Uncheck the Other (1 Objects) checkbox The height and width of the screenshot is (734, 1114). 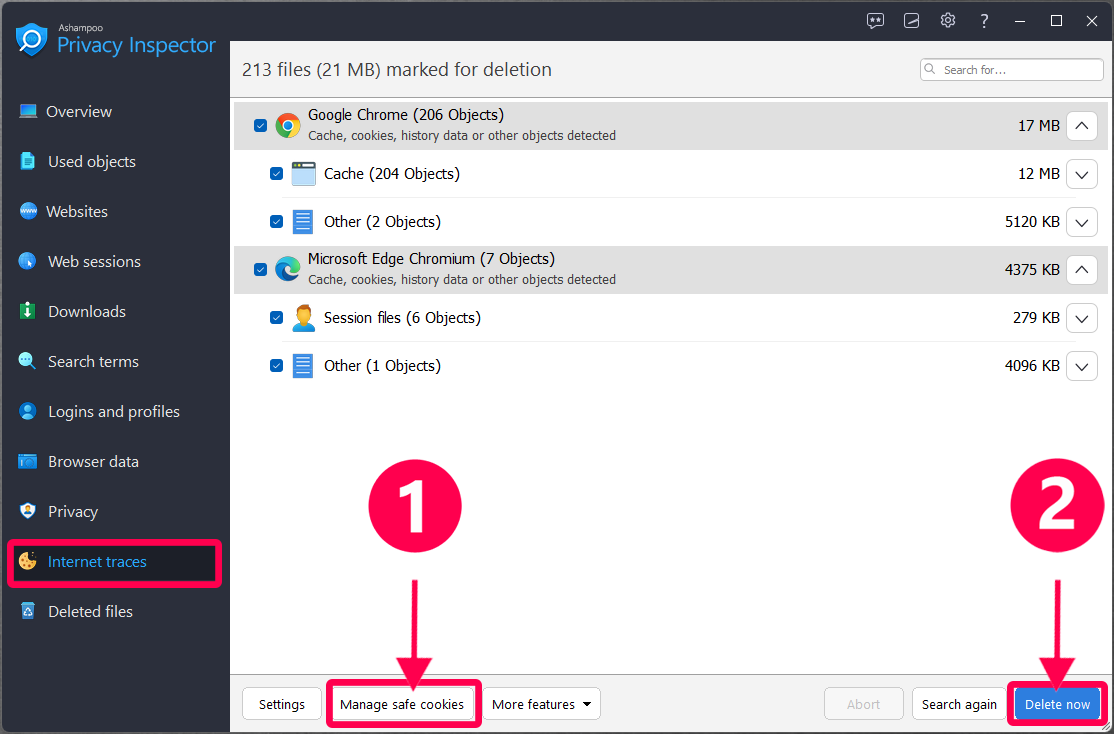[276, 366]
